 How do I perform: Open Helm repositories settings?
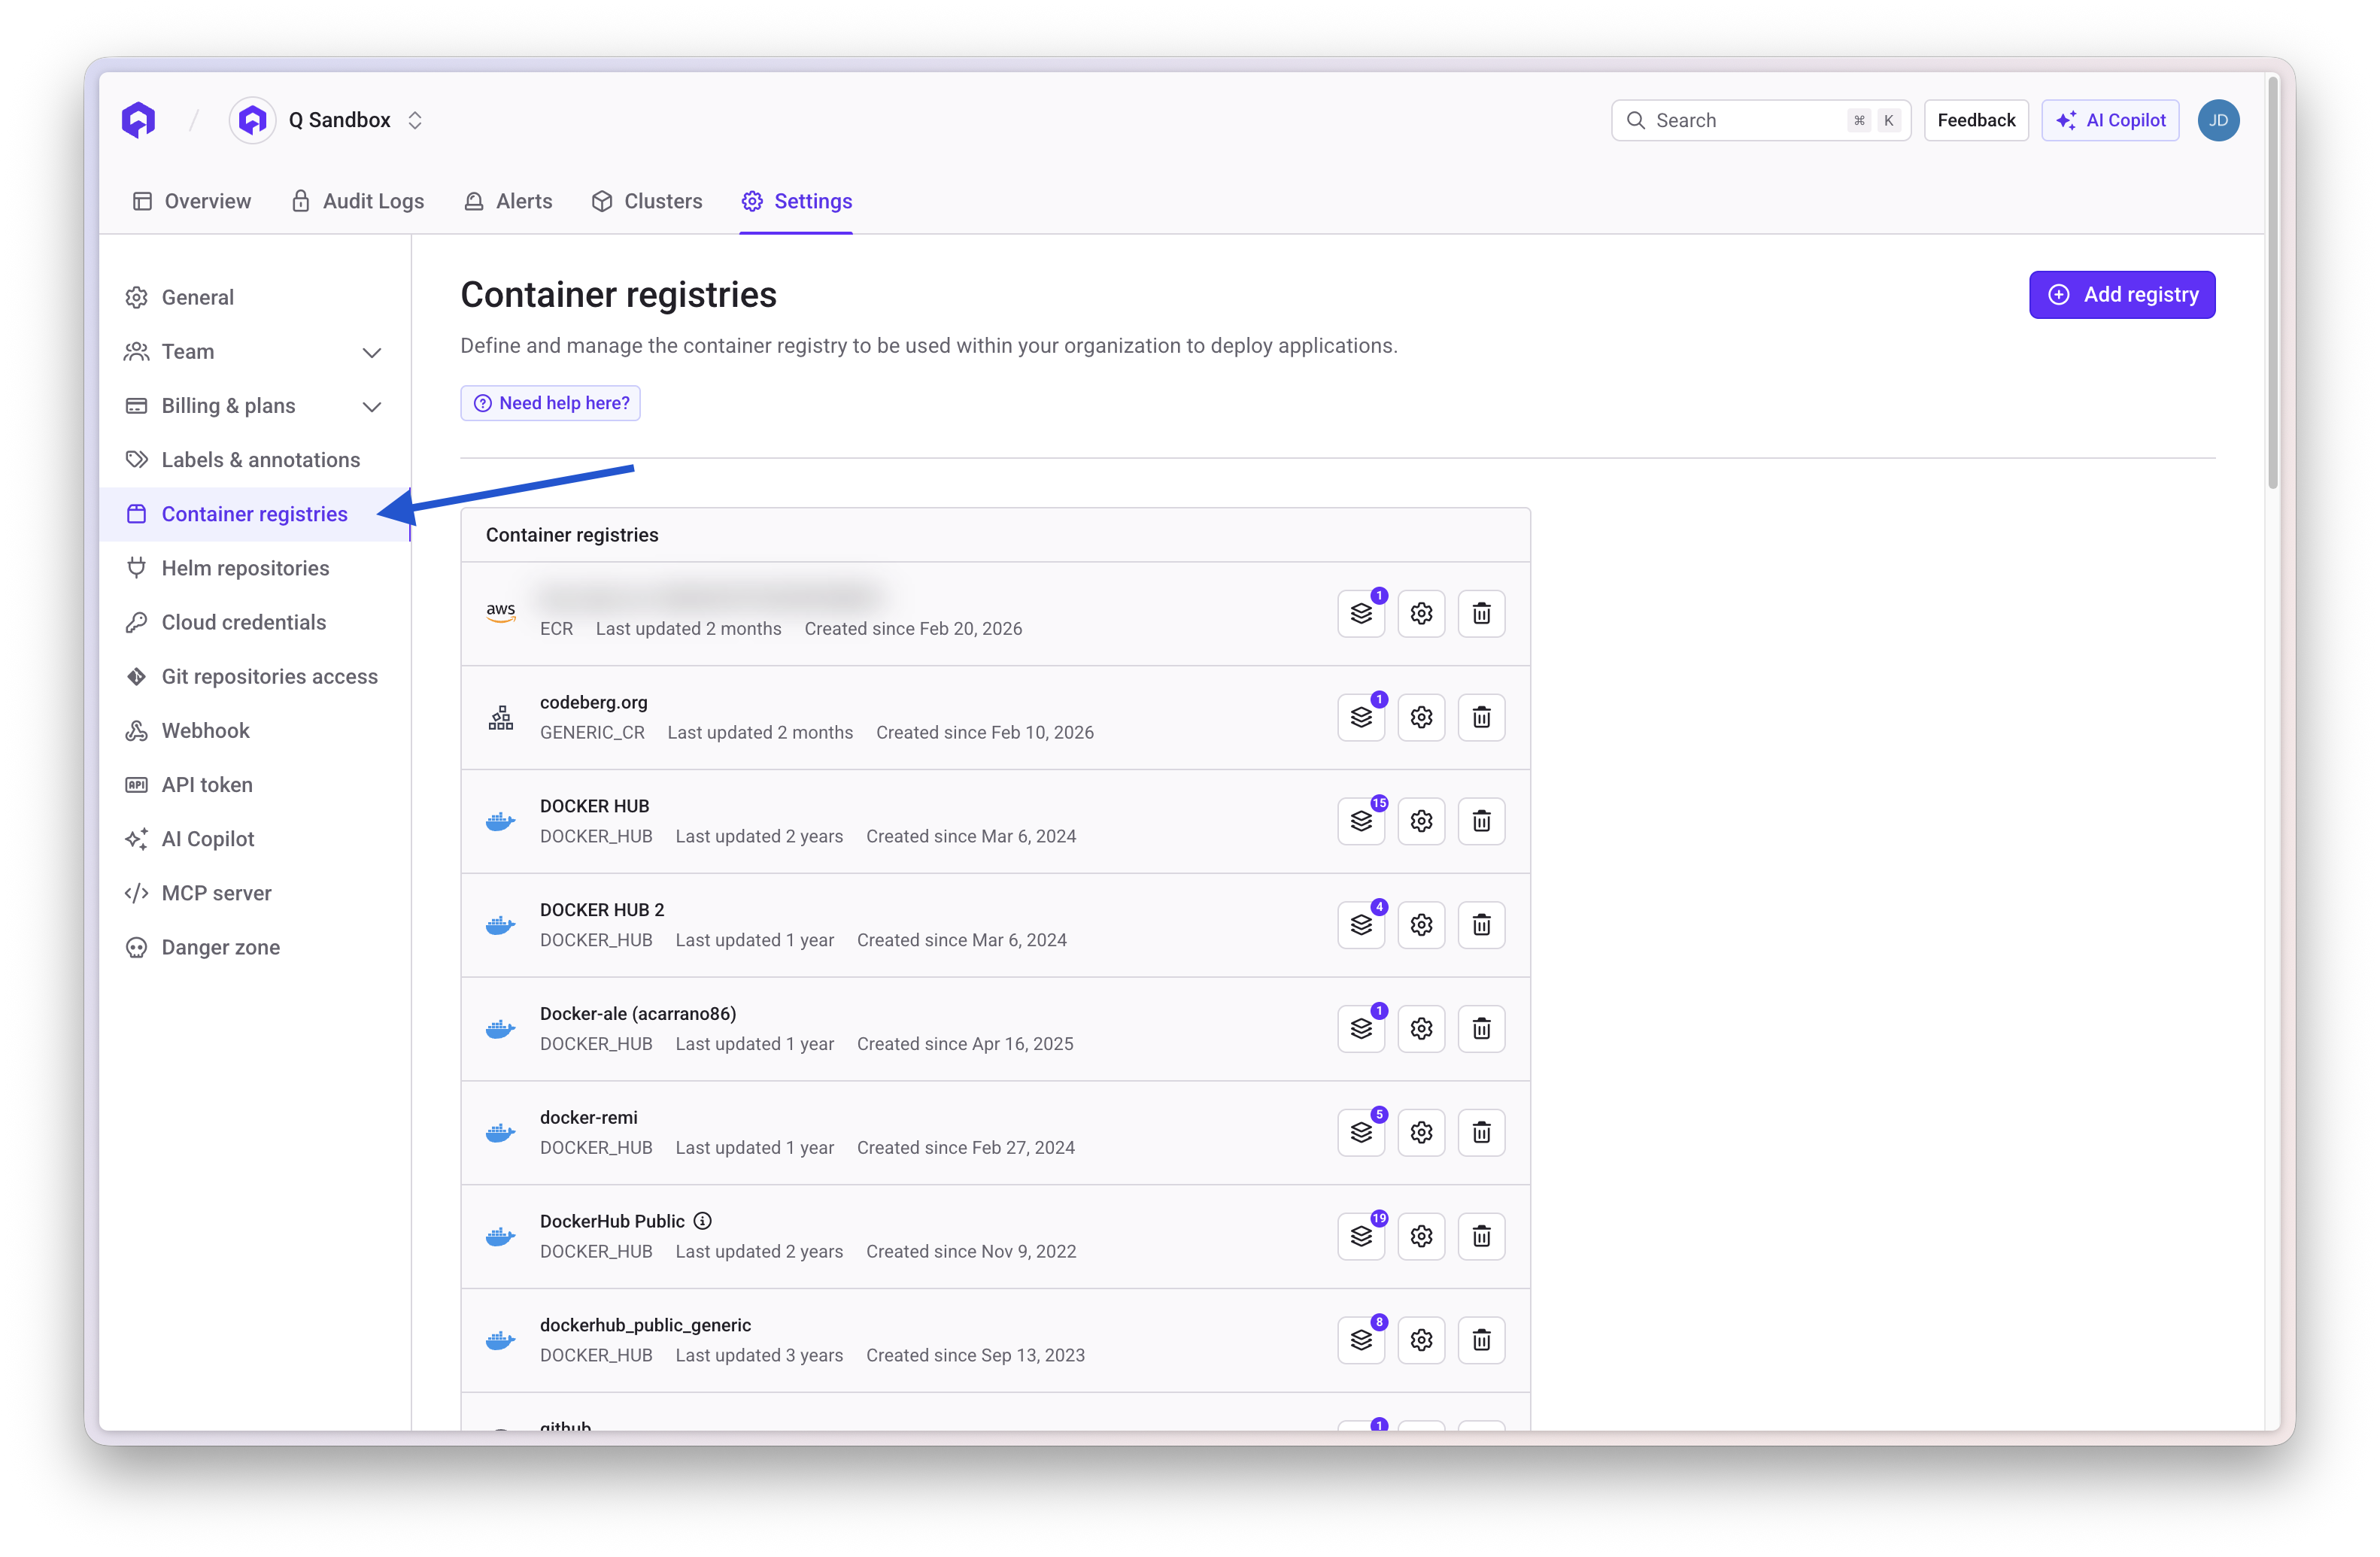254,568
